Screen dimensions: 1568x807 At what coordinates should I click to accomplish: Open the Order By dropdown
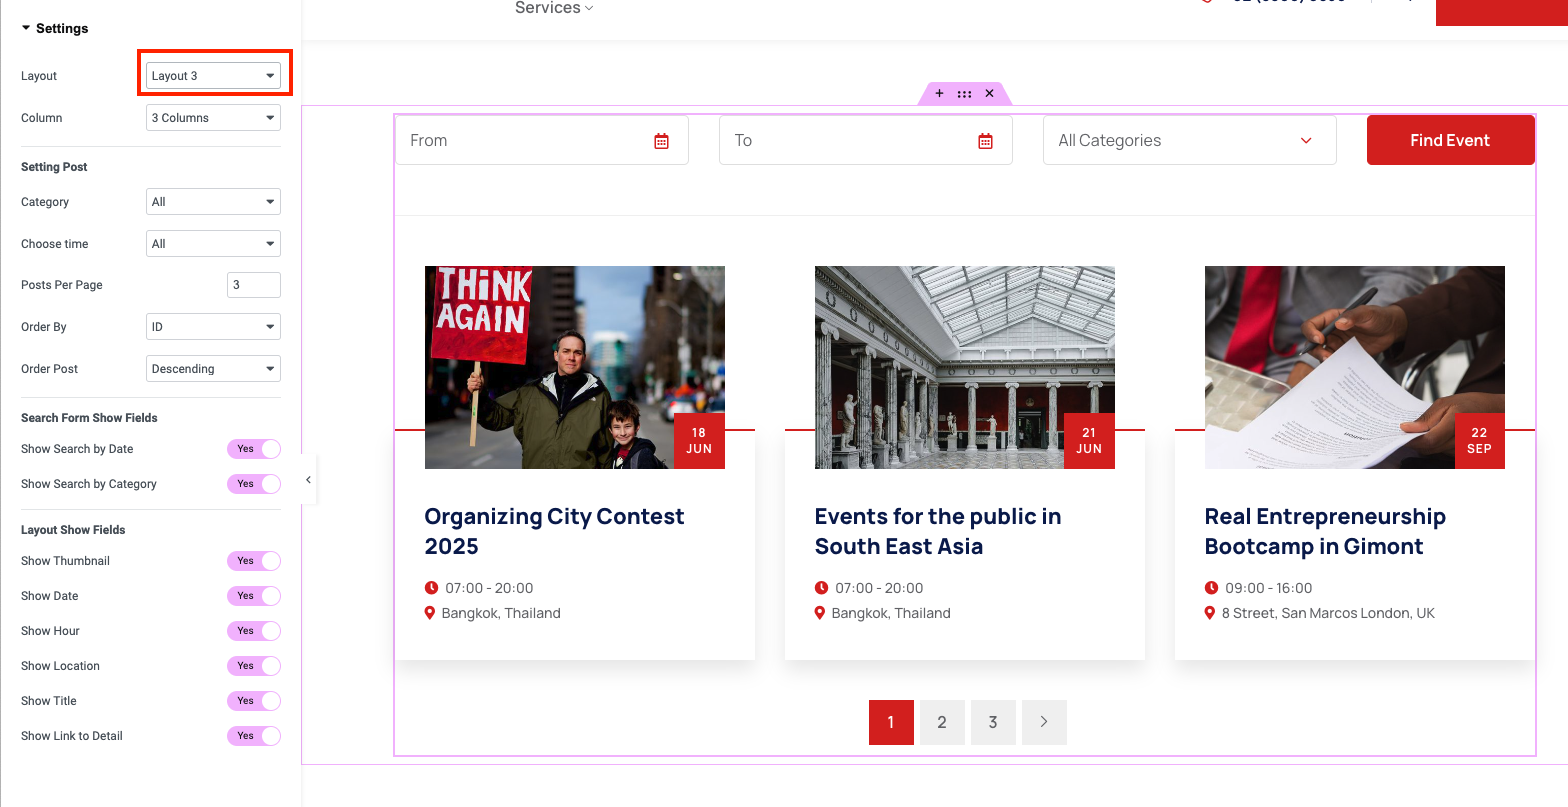coord(213,327)
